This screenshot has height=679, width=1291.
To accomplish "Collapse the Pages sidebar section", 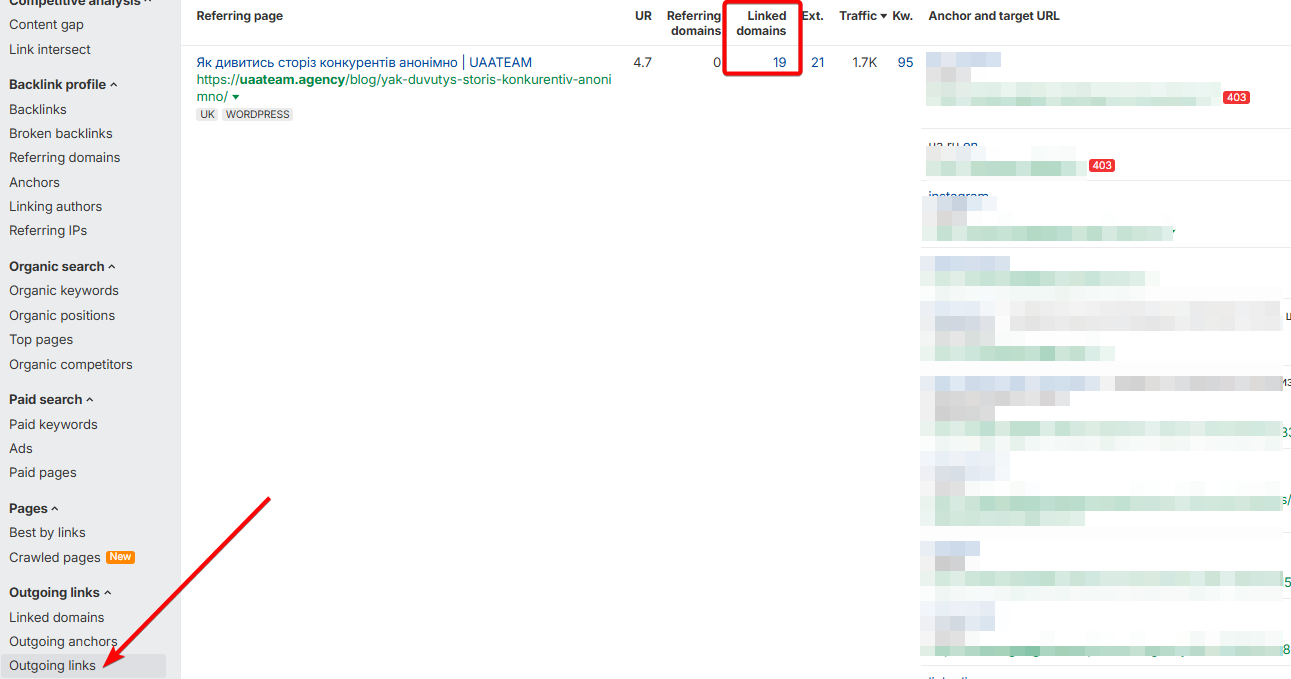I will (x=33, y=509).
